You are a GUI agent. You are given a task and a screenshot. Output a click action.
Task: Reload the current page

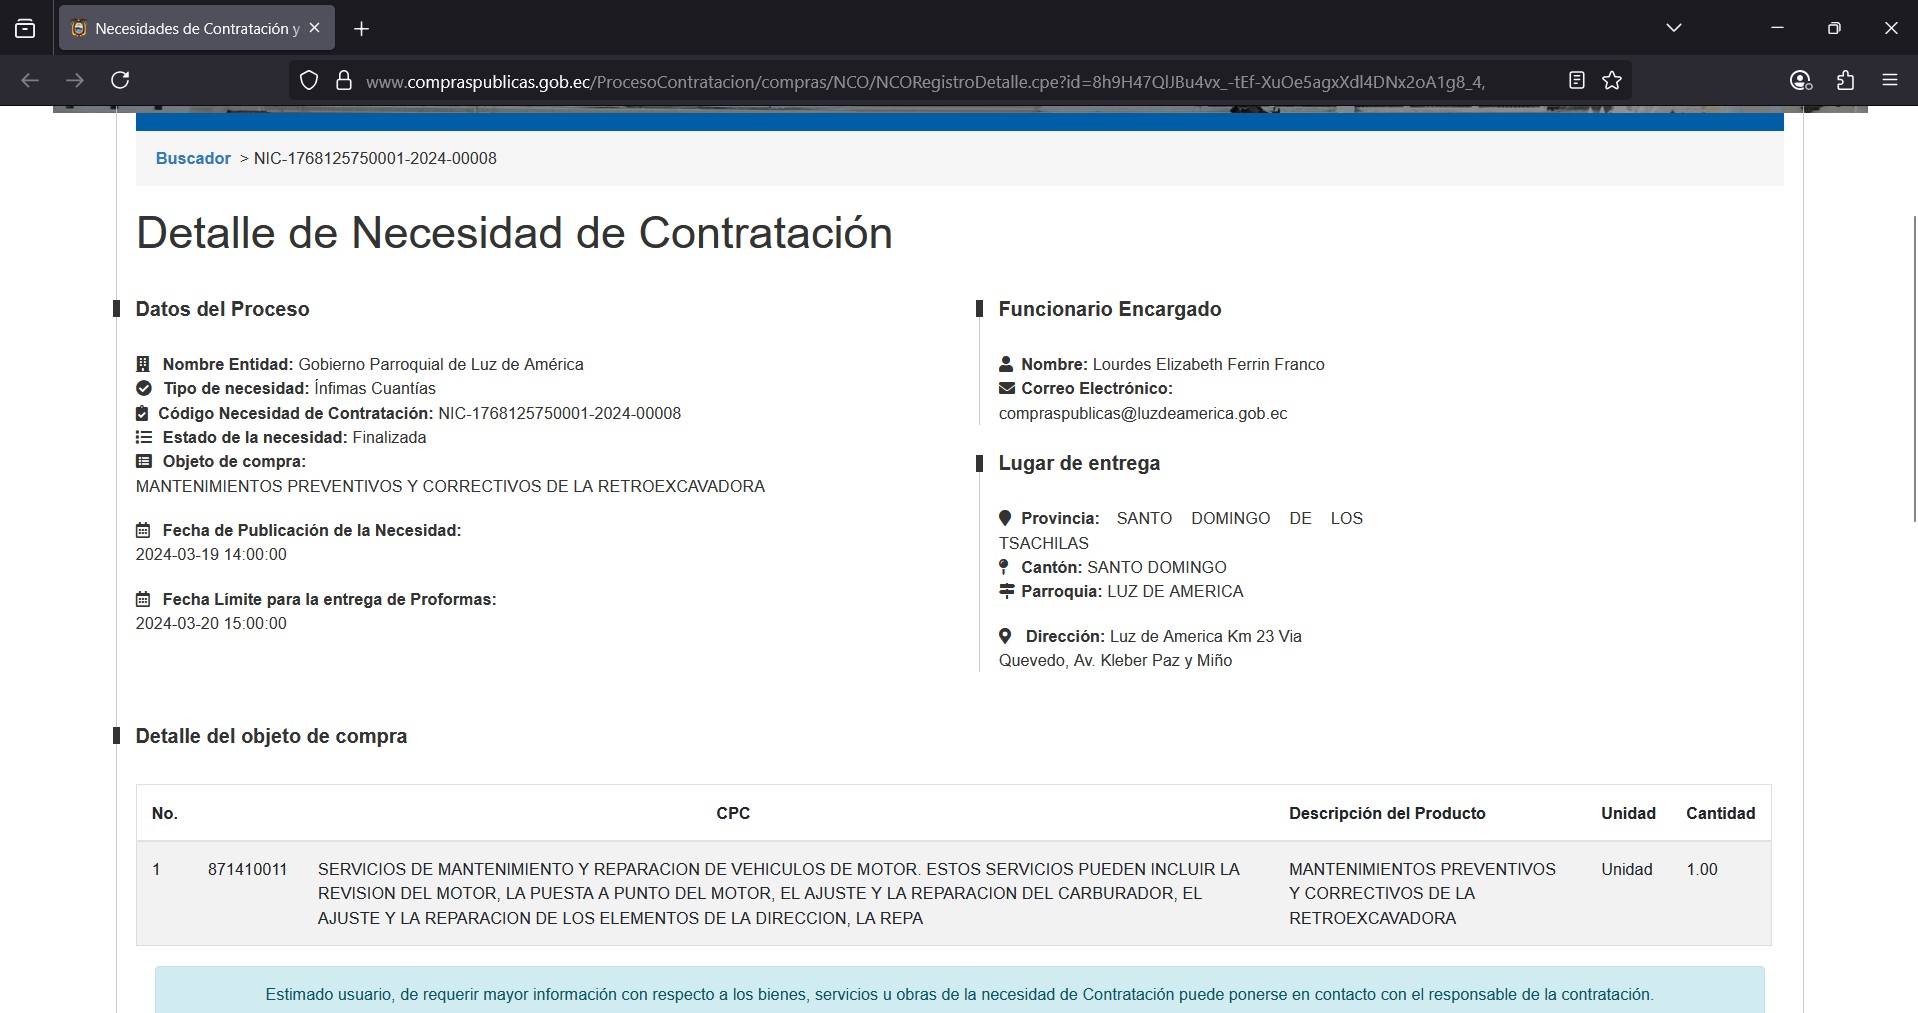click(120, 80)
